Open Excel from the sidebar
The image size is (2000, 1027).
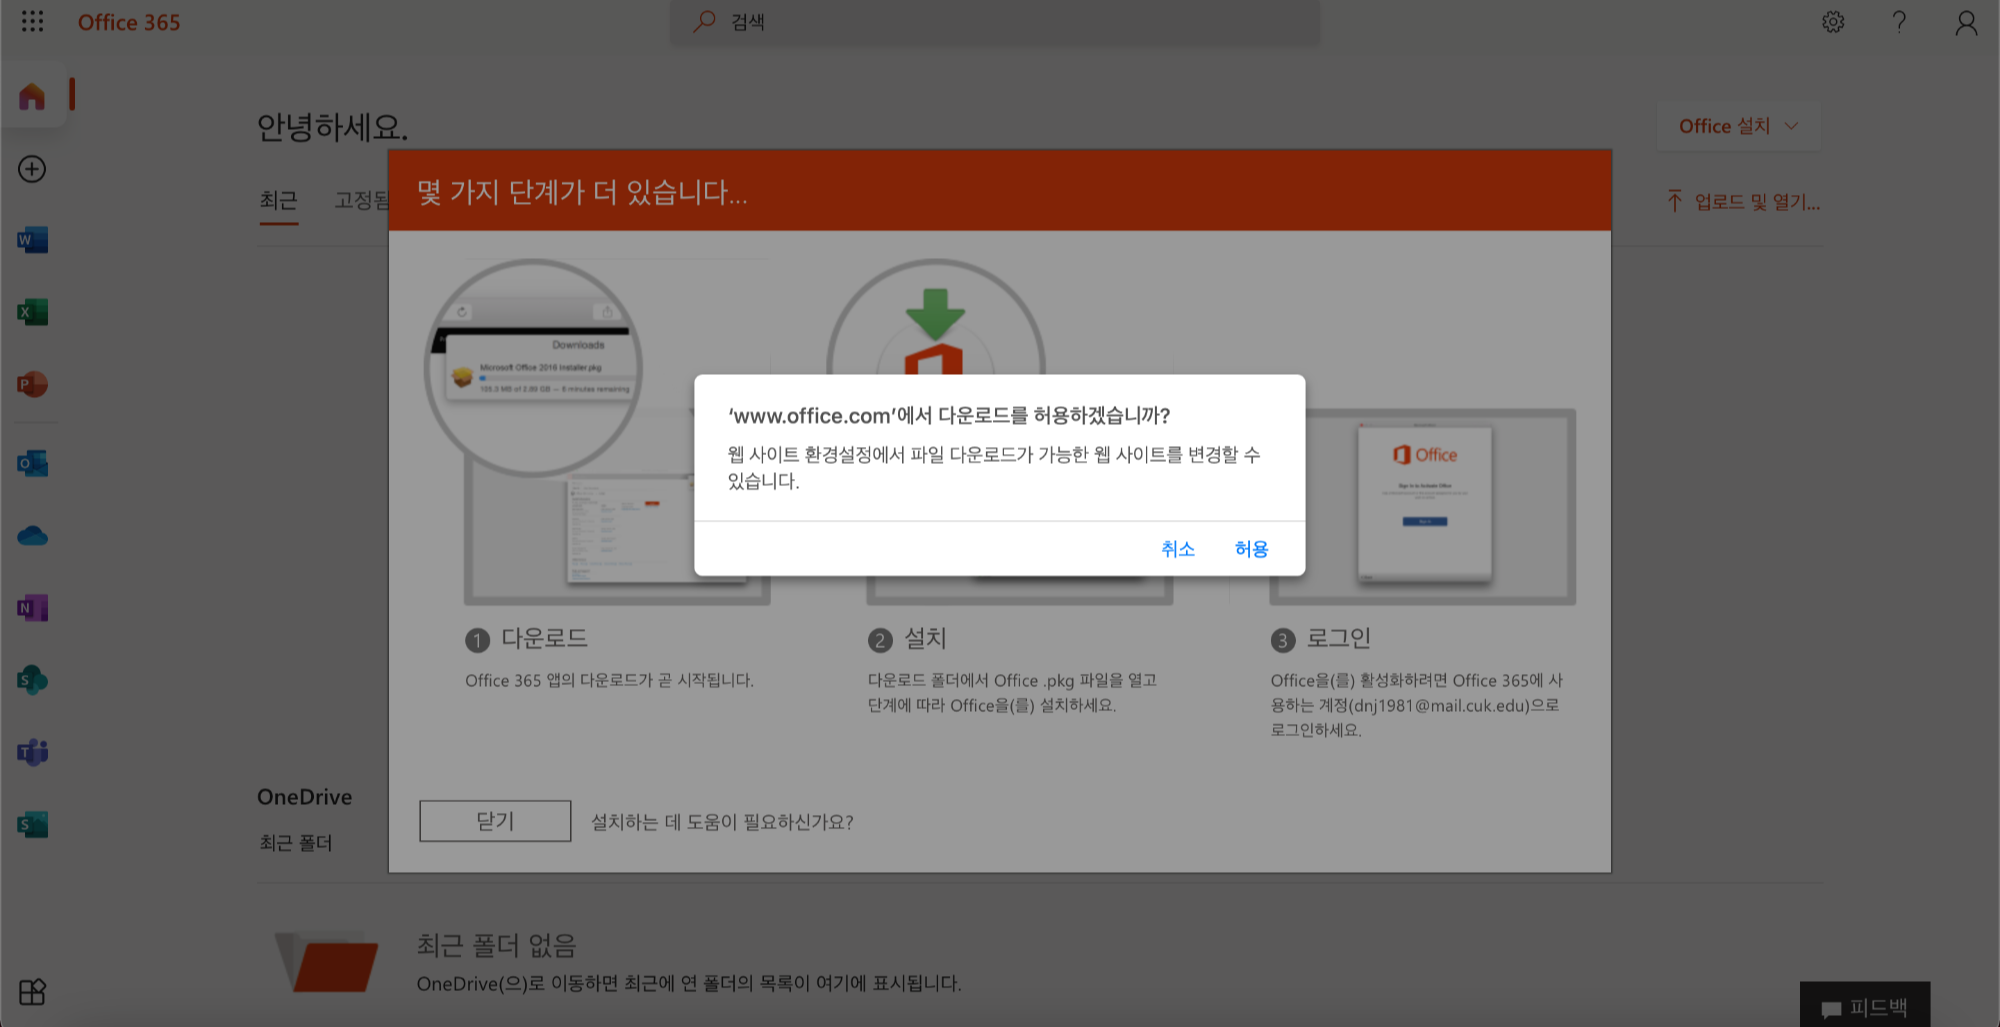(32, 312)
